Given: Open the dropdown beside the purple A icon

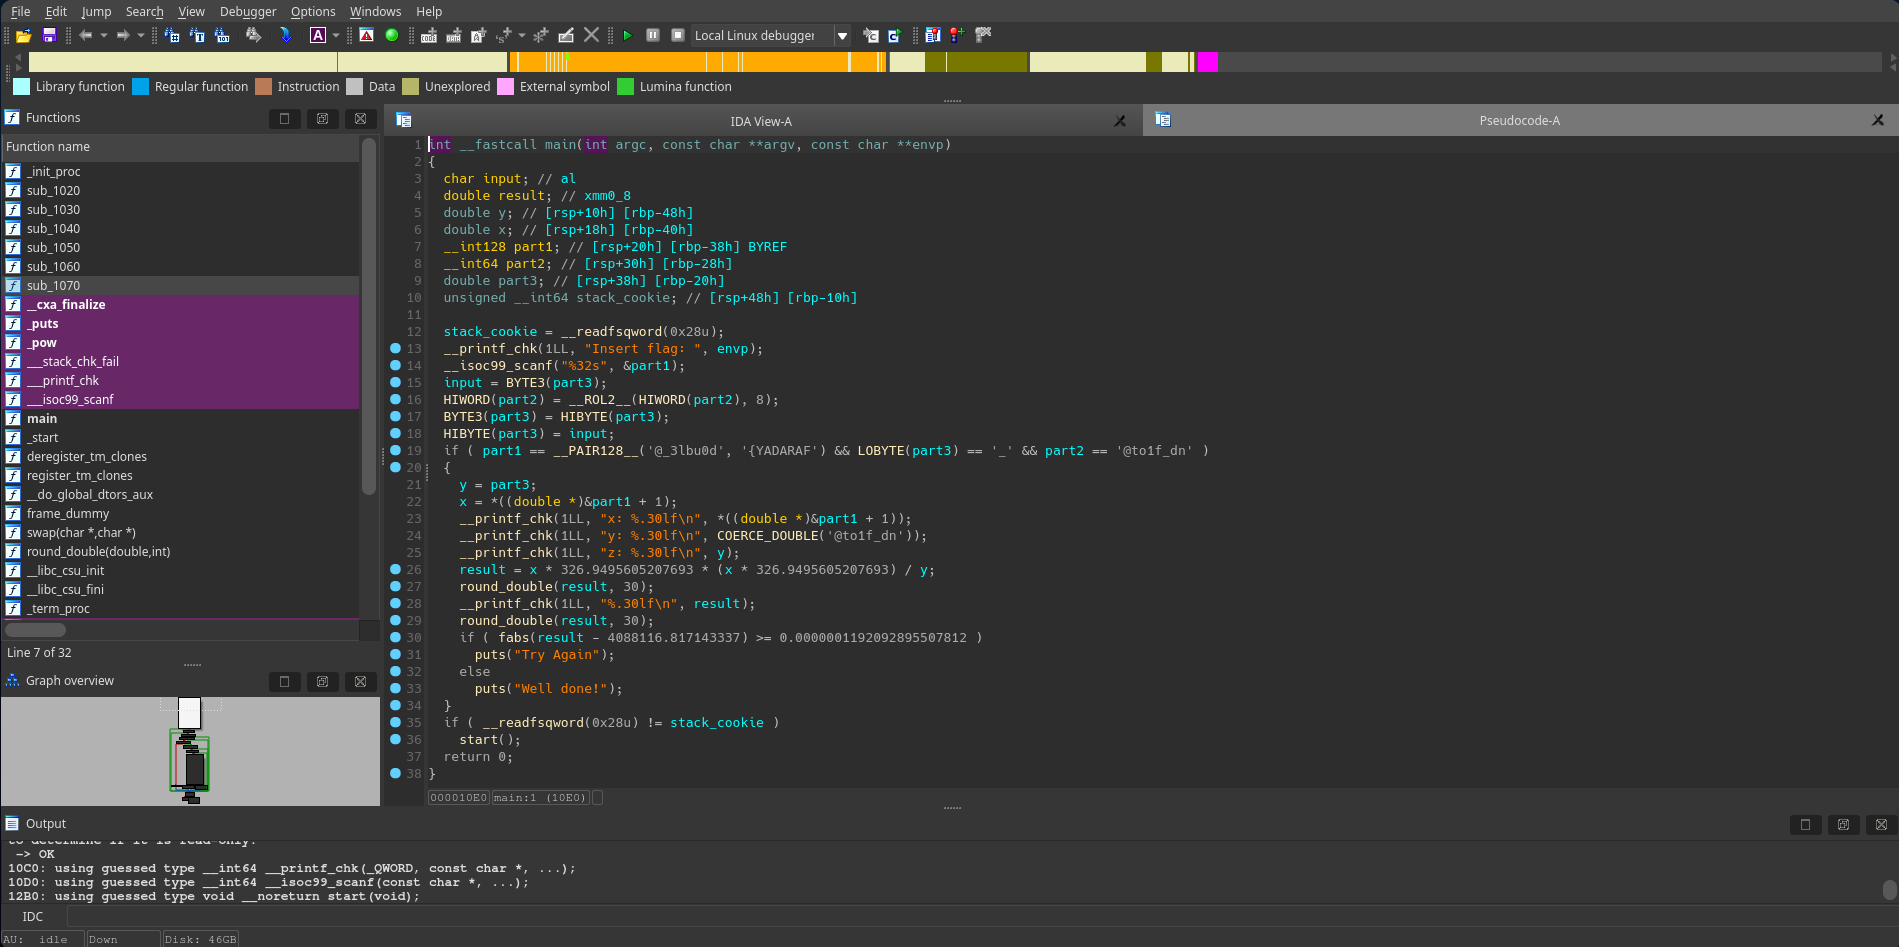Looking at the screenshot, I should pyautogui.click(x=336, y=35).
